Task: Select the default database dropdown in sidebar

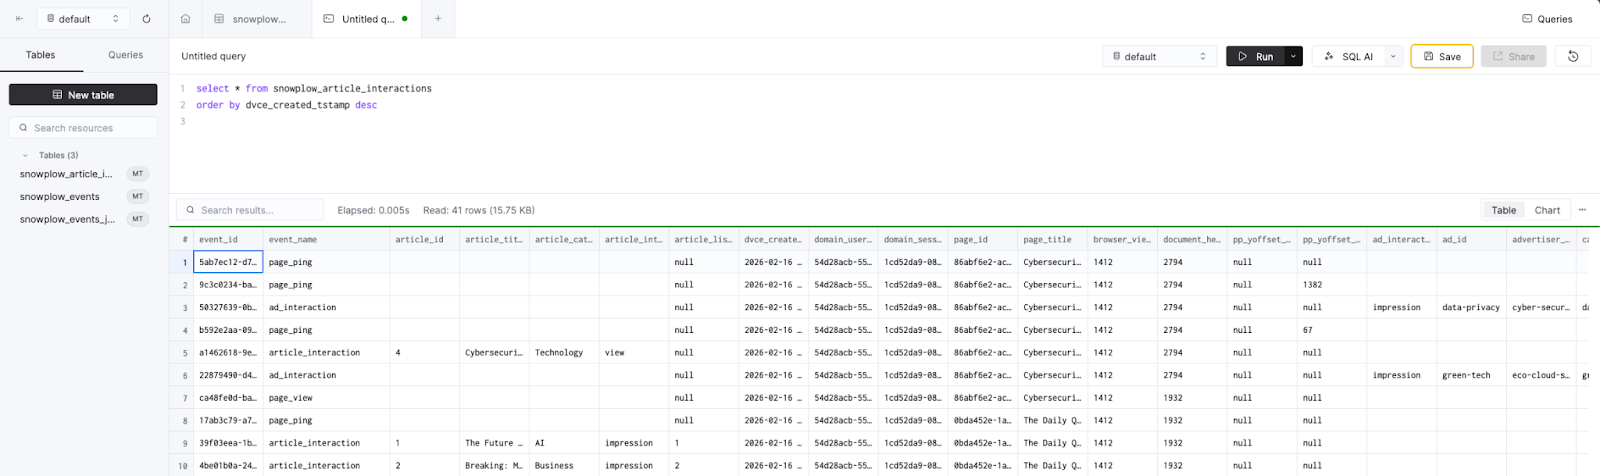Action: click(x=83, y=18)
